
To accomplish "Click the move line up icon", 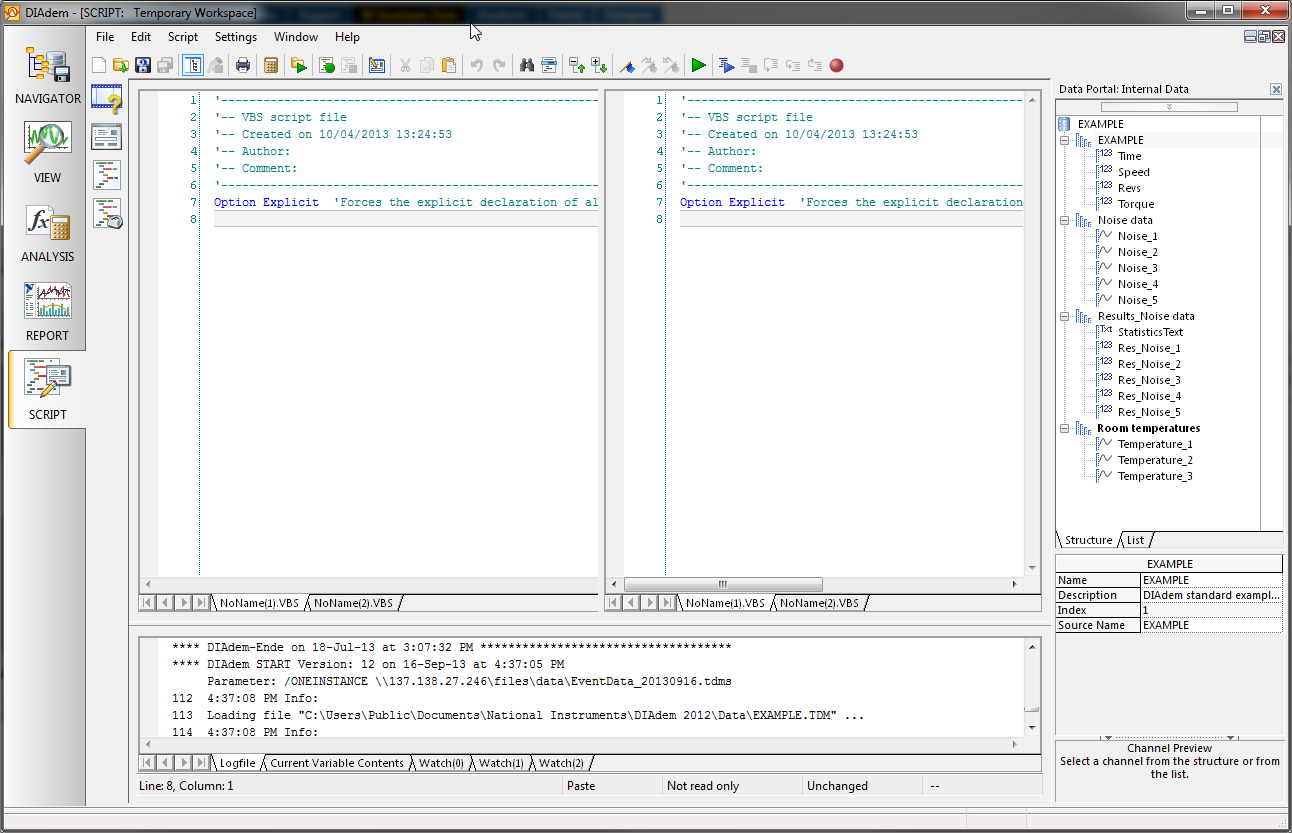I will pos(577,65).
